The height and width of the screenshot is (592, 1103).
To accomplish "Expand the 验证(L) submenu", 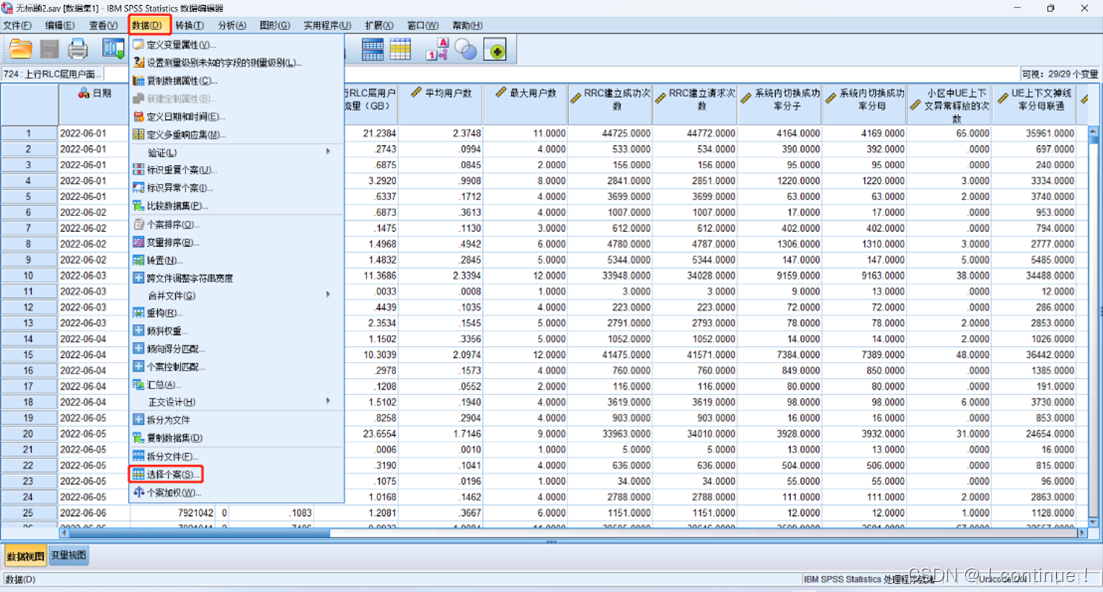I will 236,153.
